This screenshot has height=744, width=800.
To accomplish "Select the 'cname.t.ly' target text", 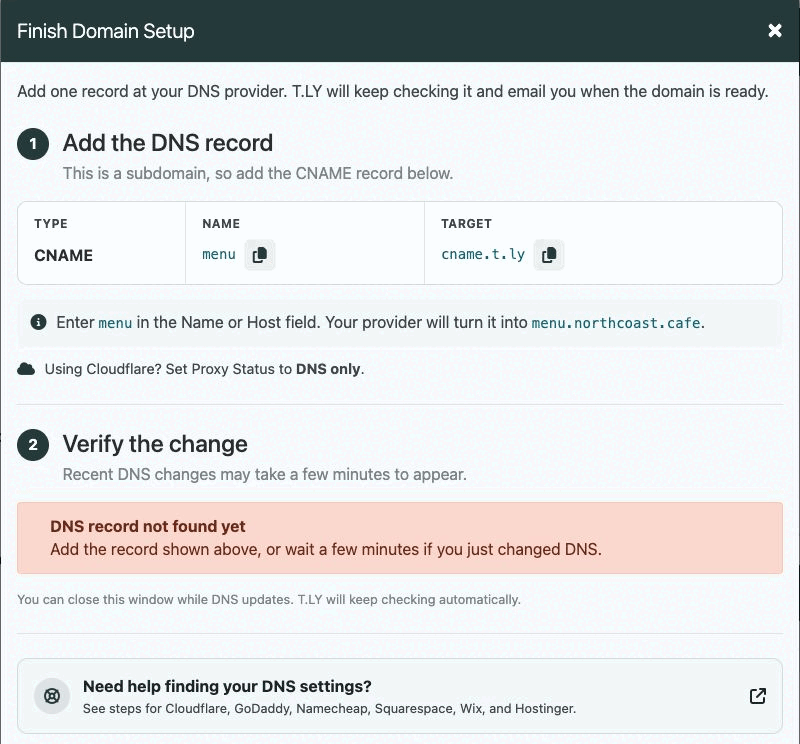I will (x=483, y=254).
